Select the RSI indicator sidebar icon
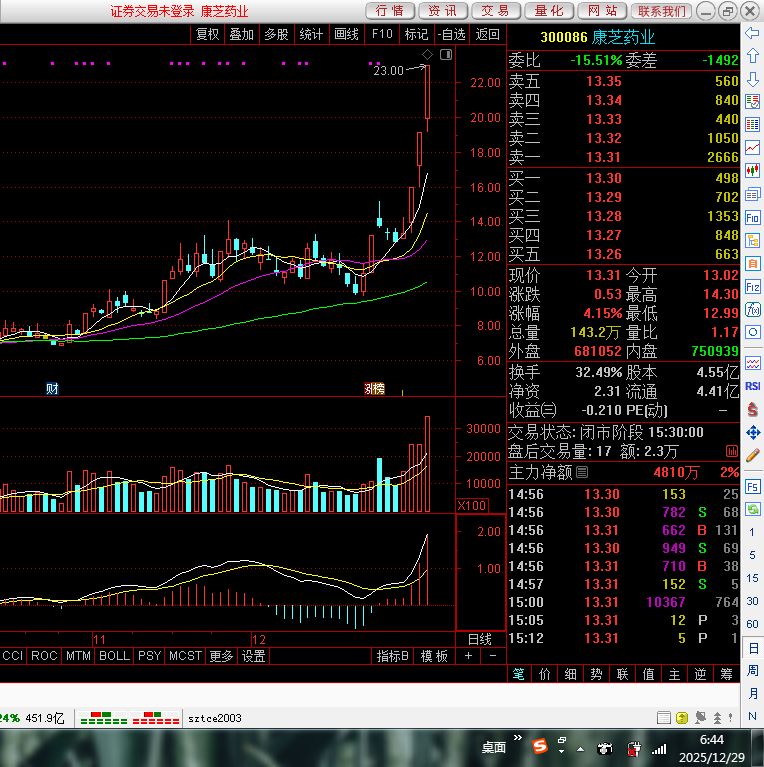The width and height of the screenshot is (764, 767). (x=752, y=386)
